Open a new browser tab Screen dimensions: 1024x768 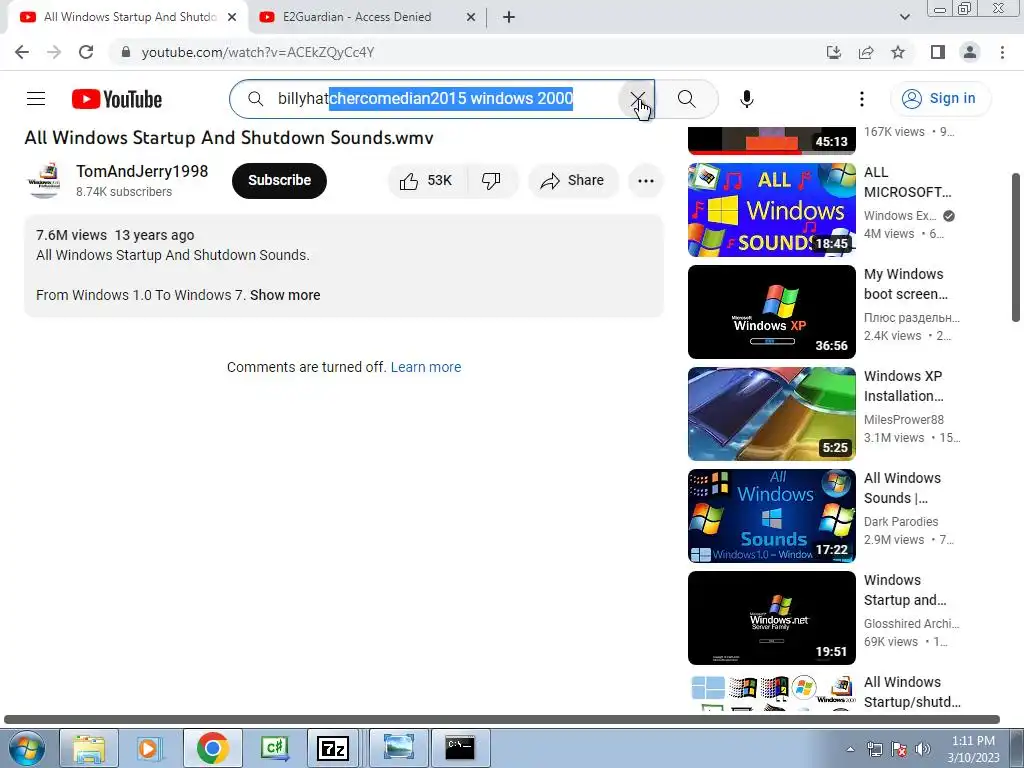click(x=509, y=17)
